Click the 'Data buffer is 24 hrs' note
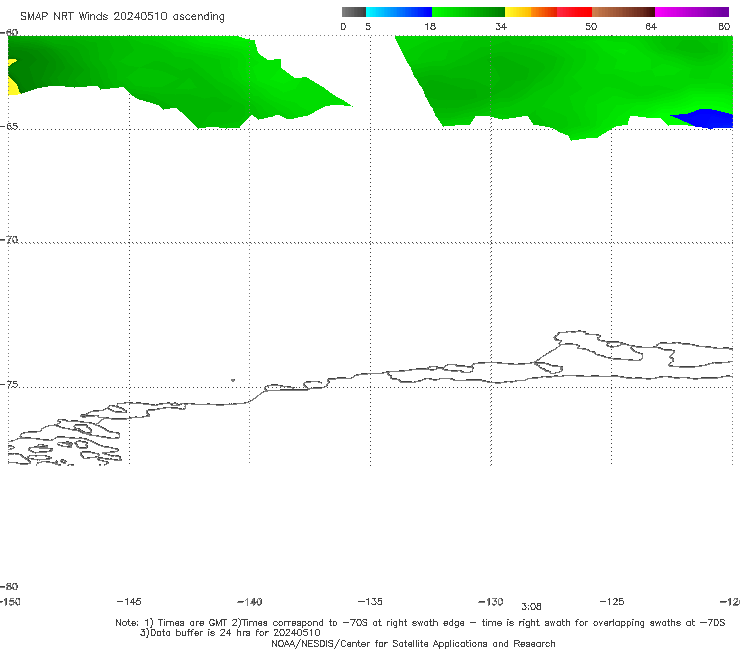Screen dimensions: 740x650 pyautogui.click(x=230, y=633)
